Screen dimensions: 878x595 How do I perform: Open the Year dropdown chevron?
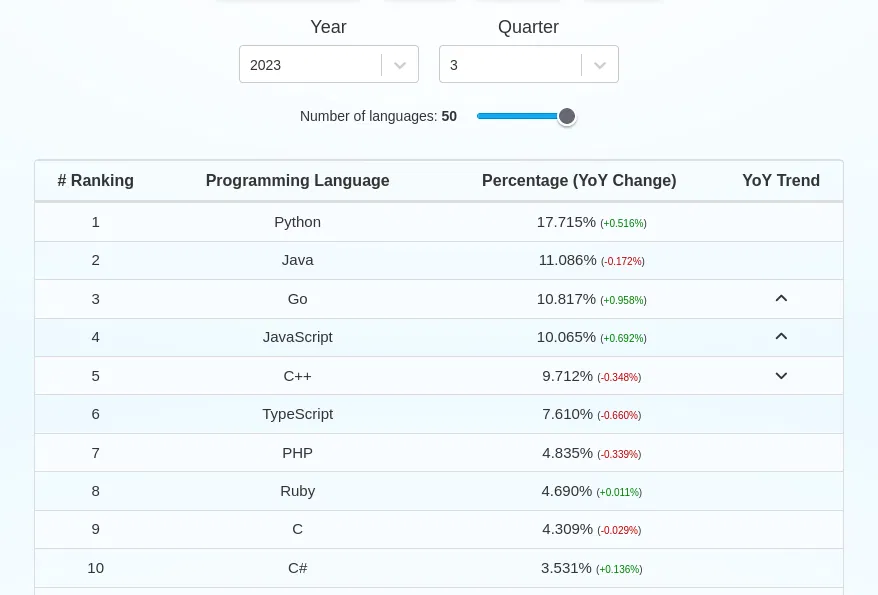coord(400,65)
